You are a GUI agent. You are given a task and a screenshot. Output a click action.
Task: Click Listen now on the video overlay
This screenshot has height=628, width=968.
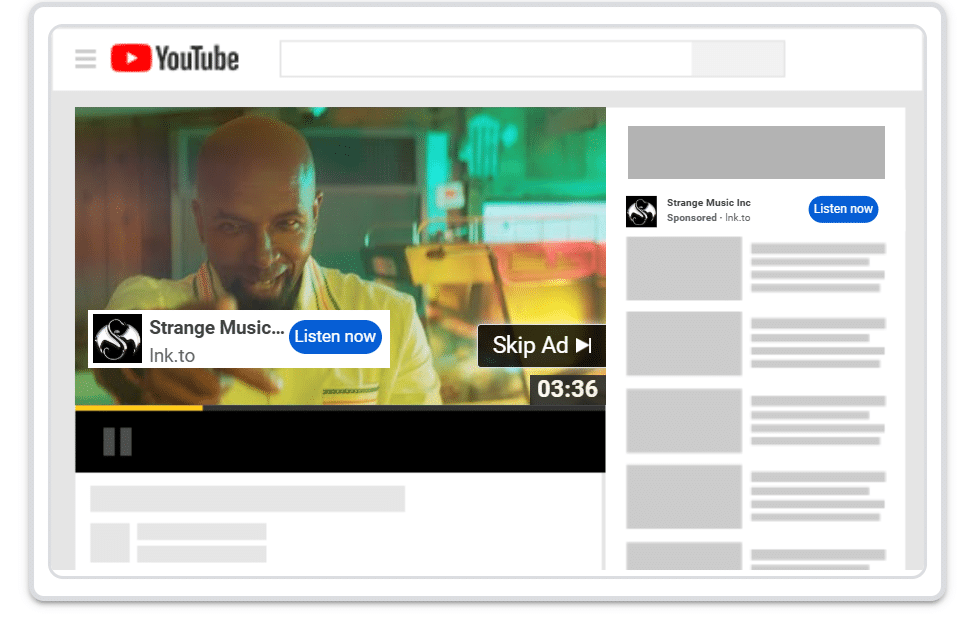click(x=335, y=337)
